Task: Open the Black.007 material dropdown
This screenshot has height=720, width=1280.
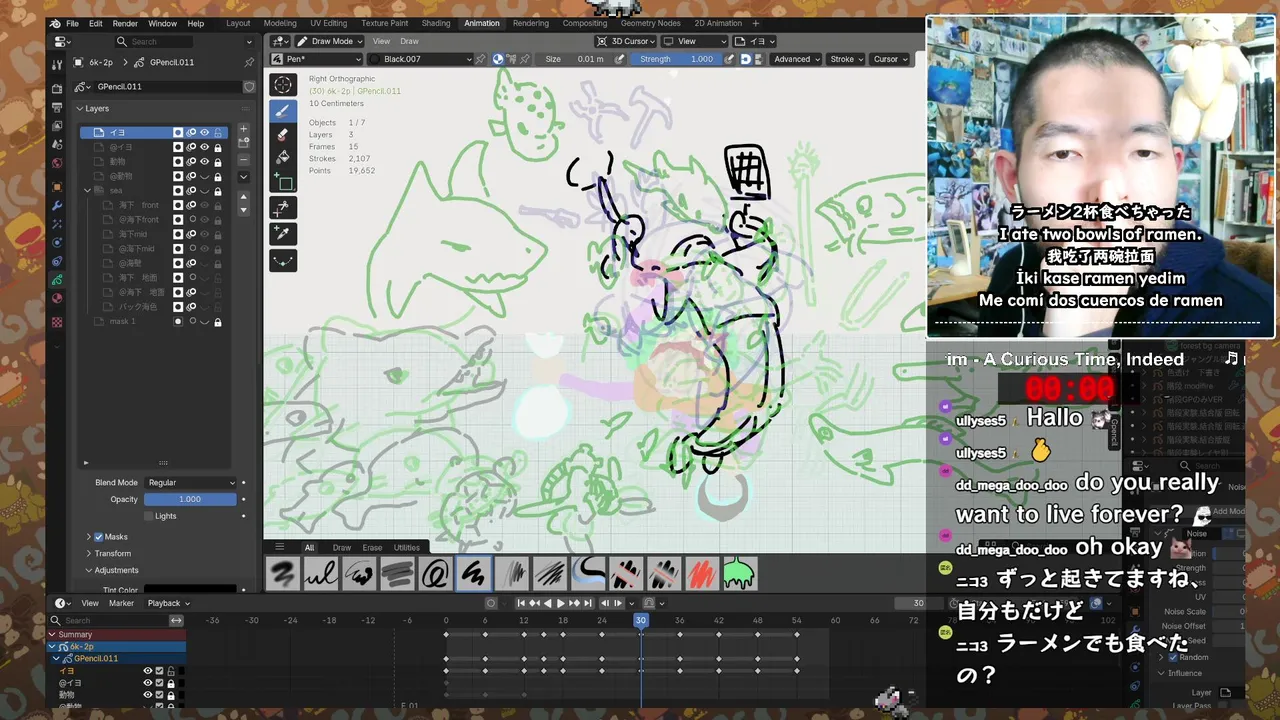Action: point(419,59)
